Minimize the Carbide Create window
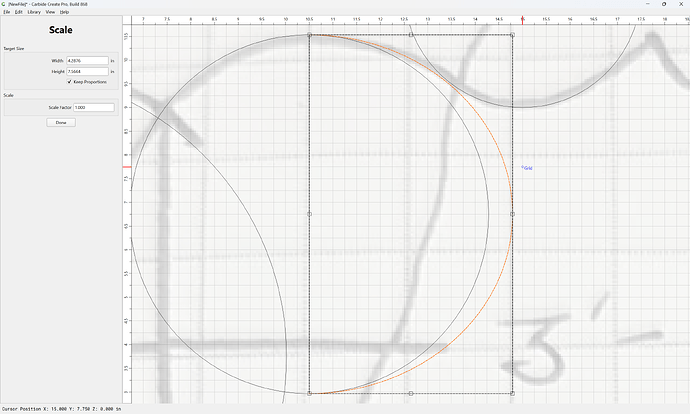The height and width of the screenshot is (414, 690). click(x=648, y=4)
